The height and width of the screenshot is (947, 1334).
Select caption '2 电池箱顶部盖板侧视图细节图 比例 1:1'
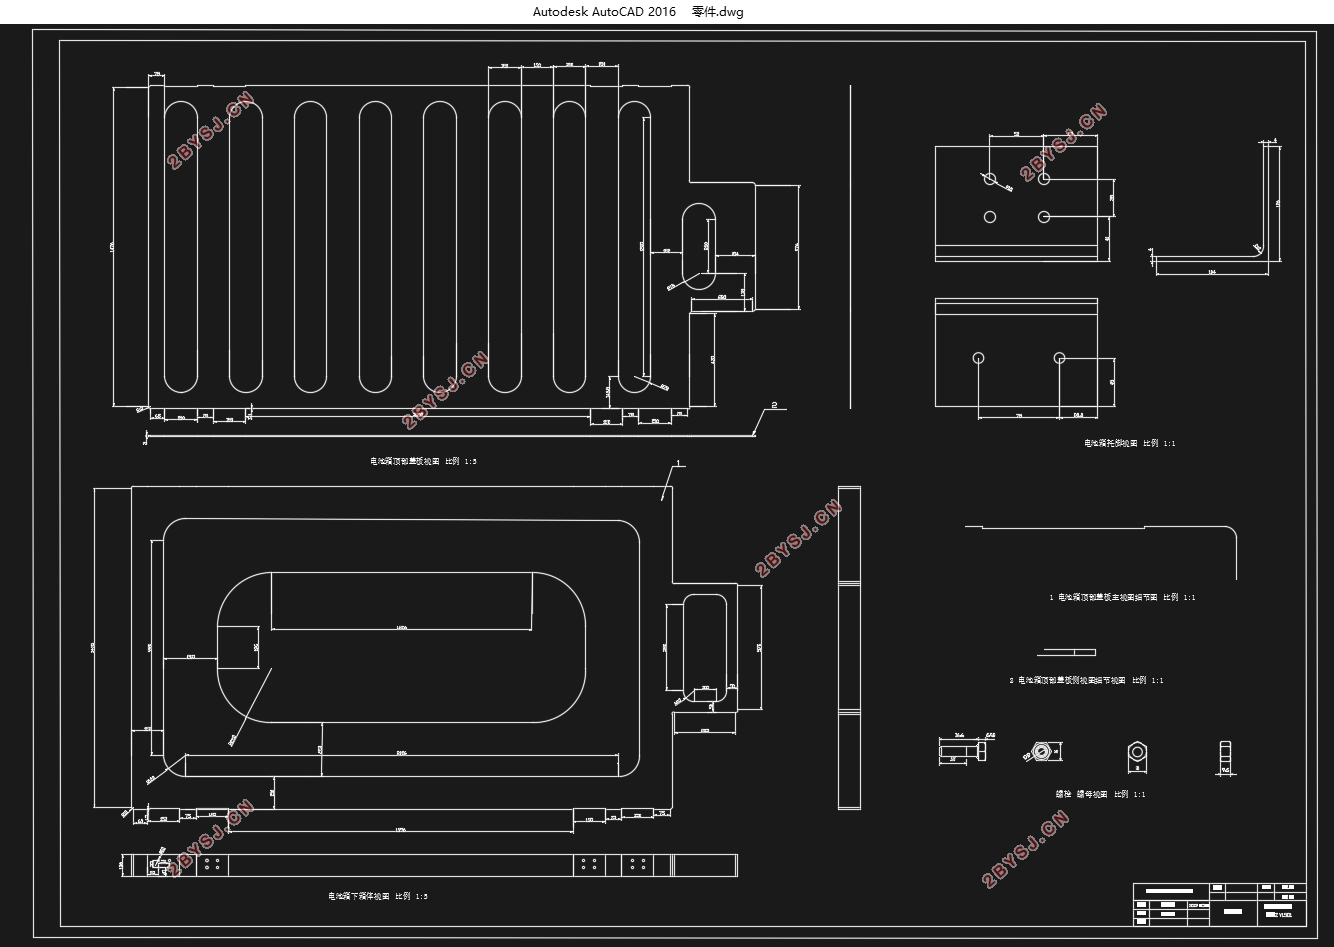click(1086, 680)
